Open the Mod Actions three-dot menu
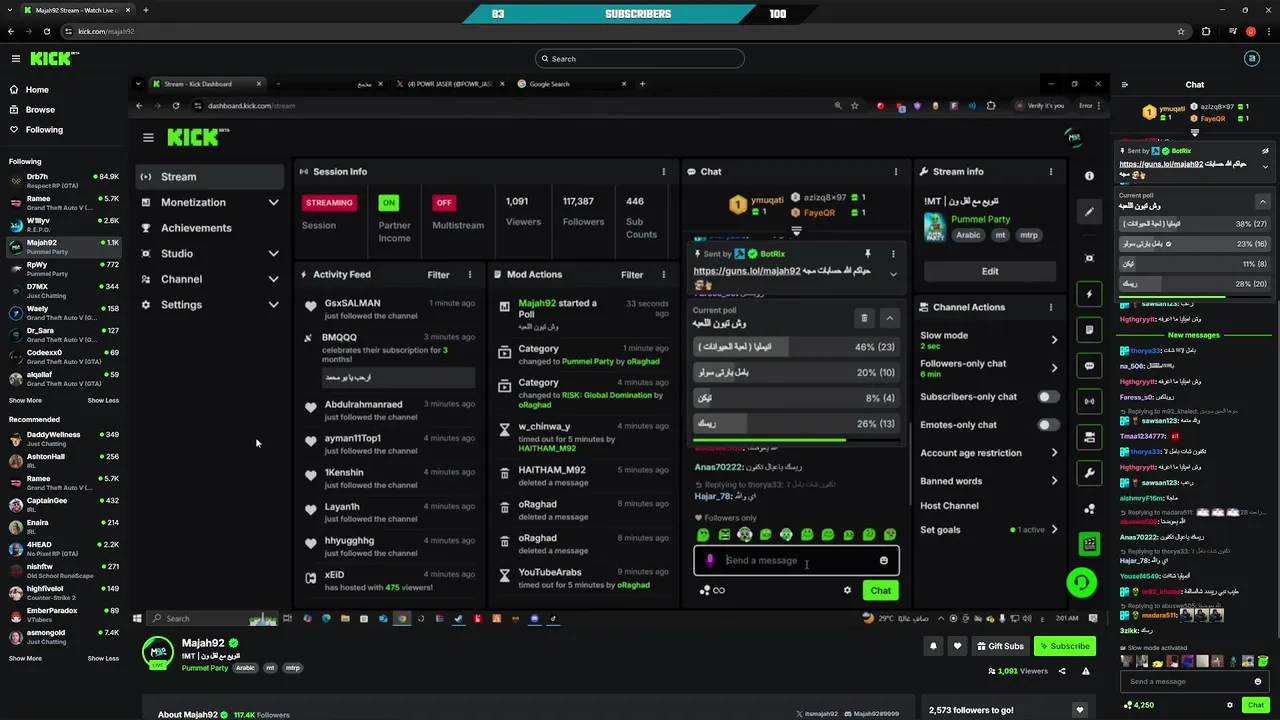1280x720 pixels. [x=664, y=275]
